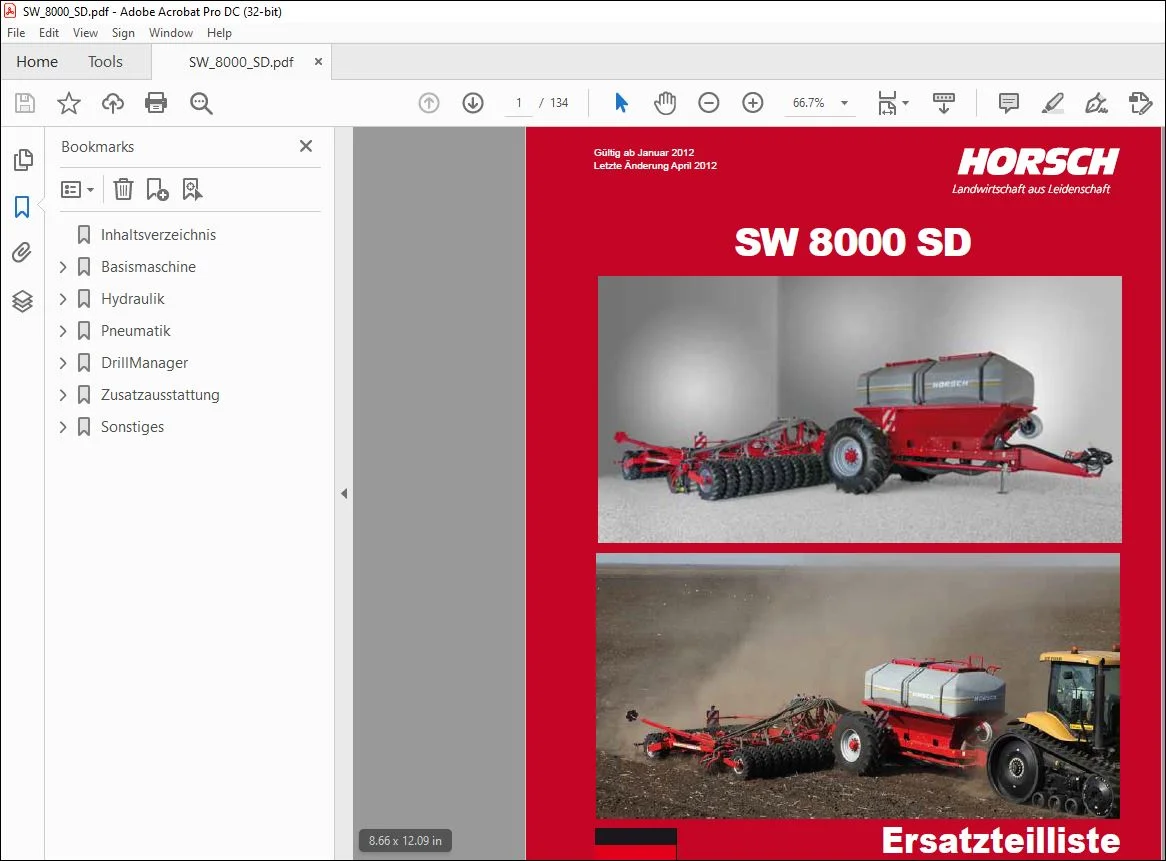Screen dimensions: 1166x861
Task: Open the Sign menu
Action: coord(123,33)
